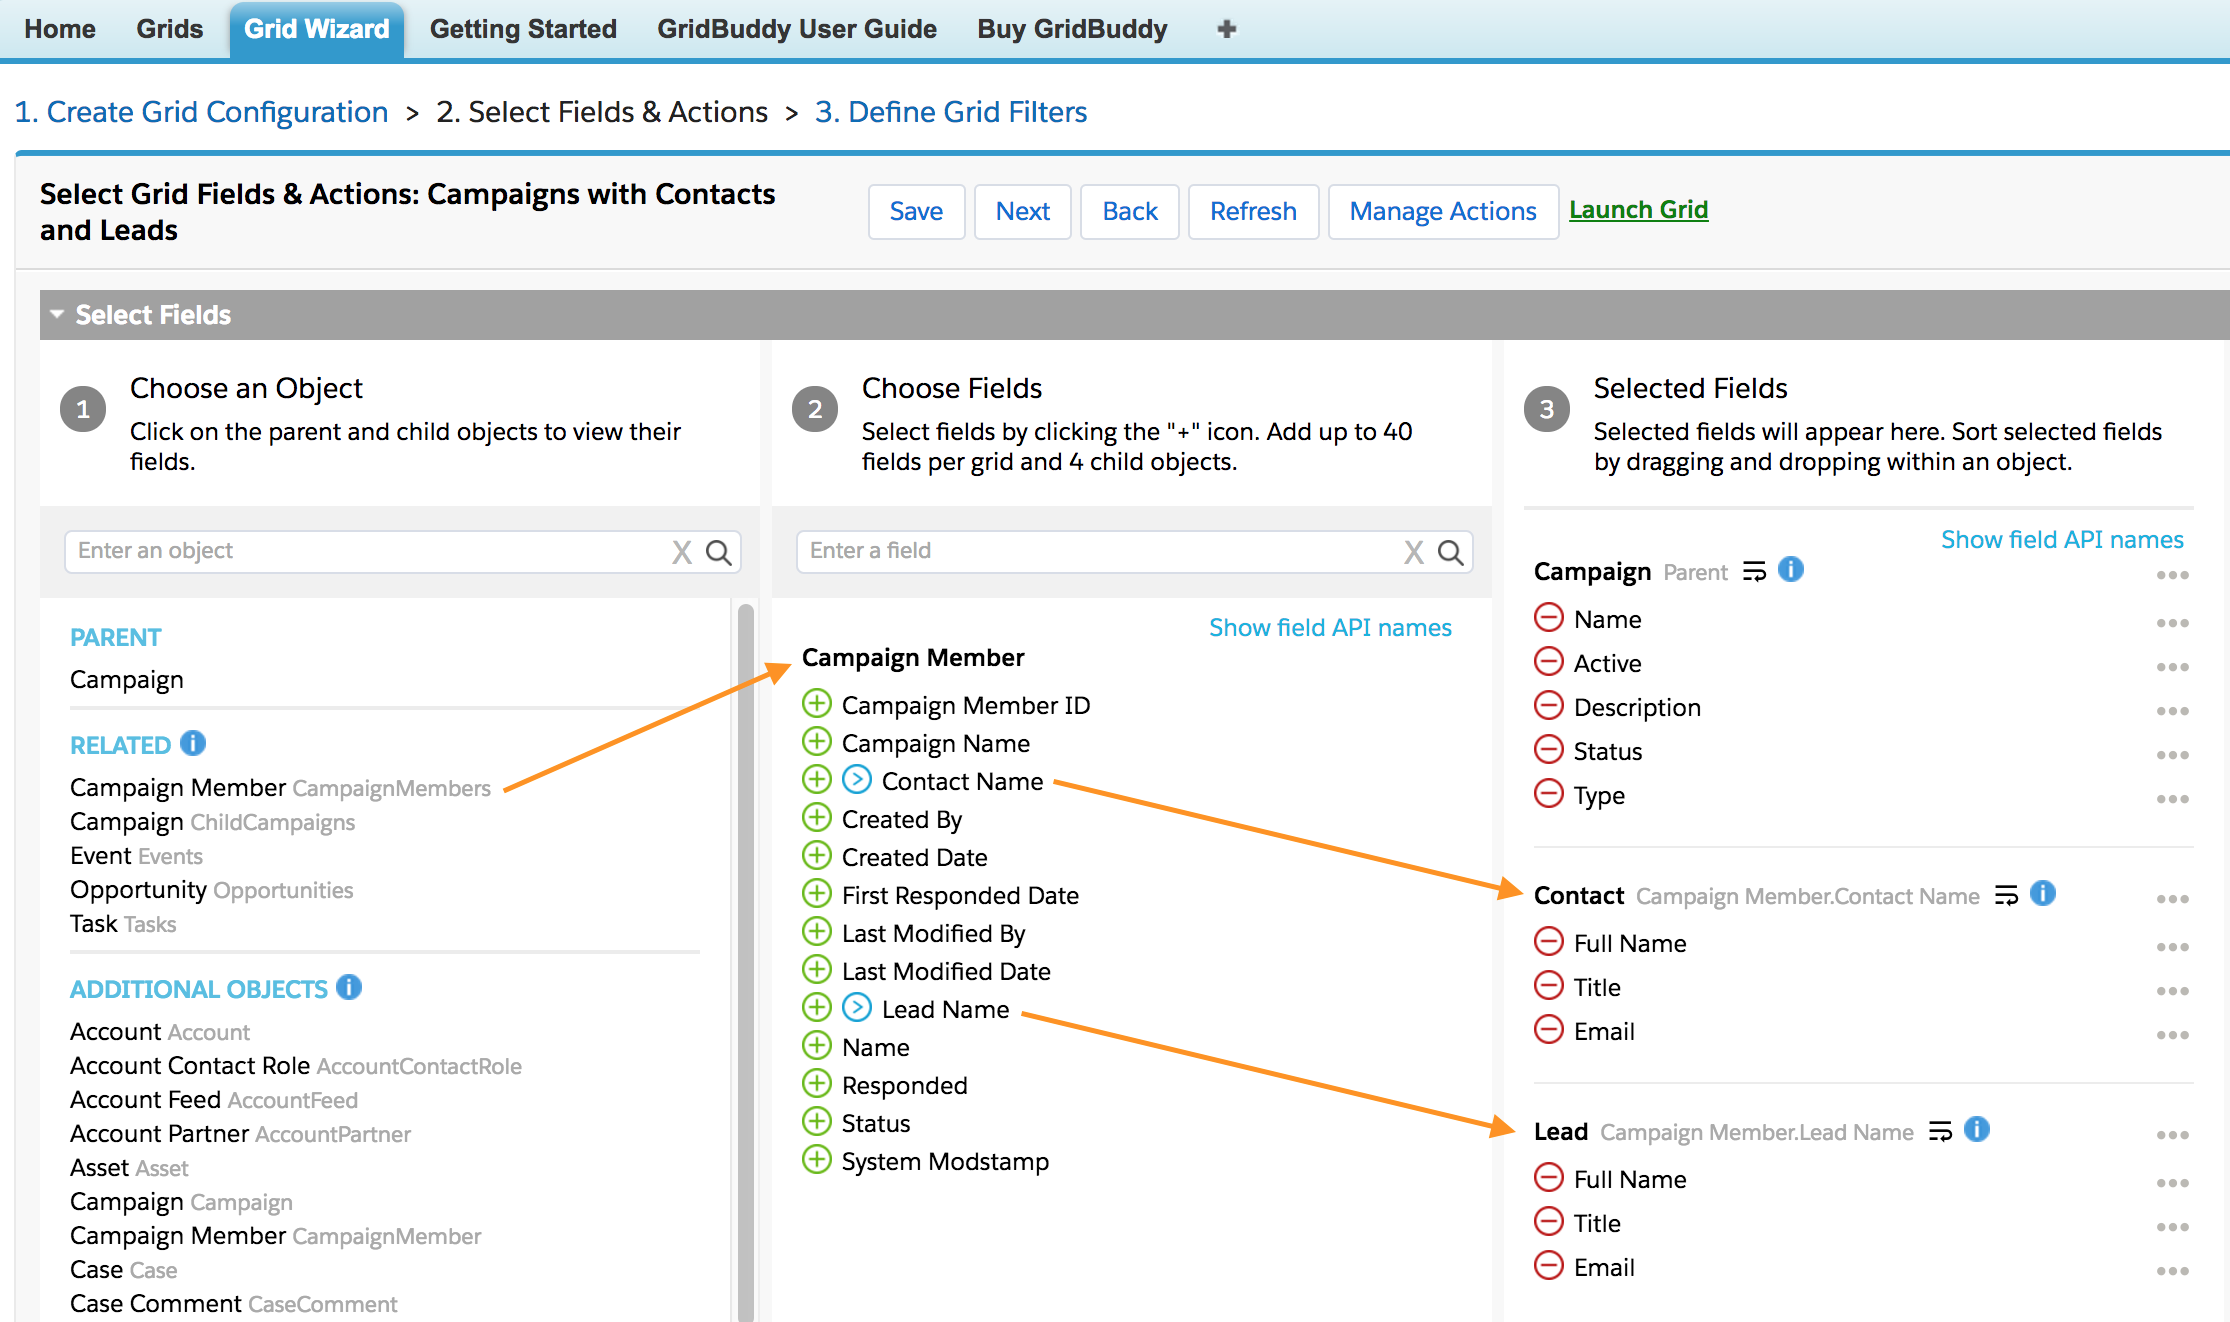Image resolution: width=2230 pixels, height=1322 pixels.
Task: Add the Created By field
Action: click(x=817, y=818)
